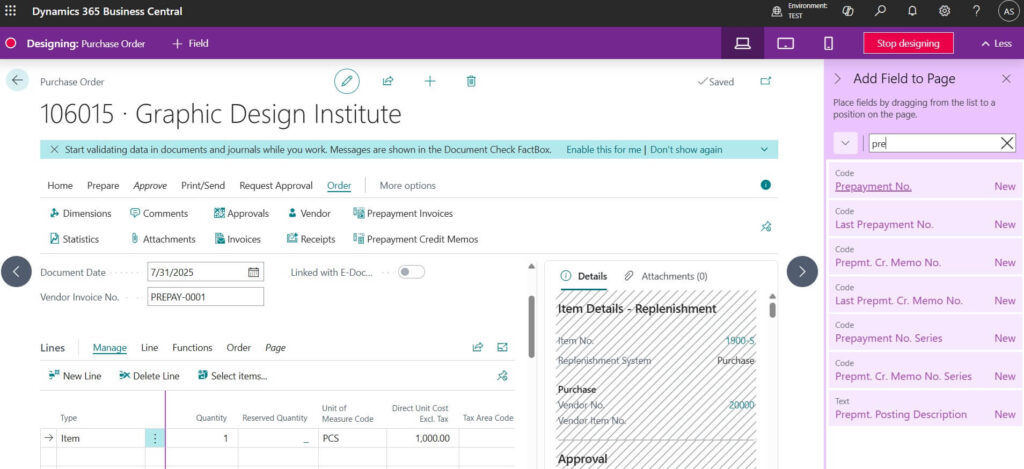This screenshot has width=1024, height=469.
Task: Clear the field search box text
Action: point(1007,144)
